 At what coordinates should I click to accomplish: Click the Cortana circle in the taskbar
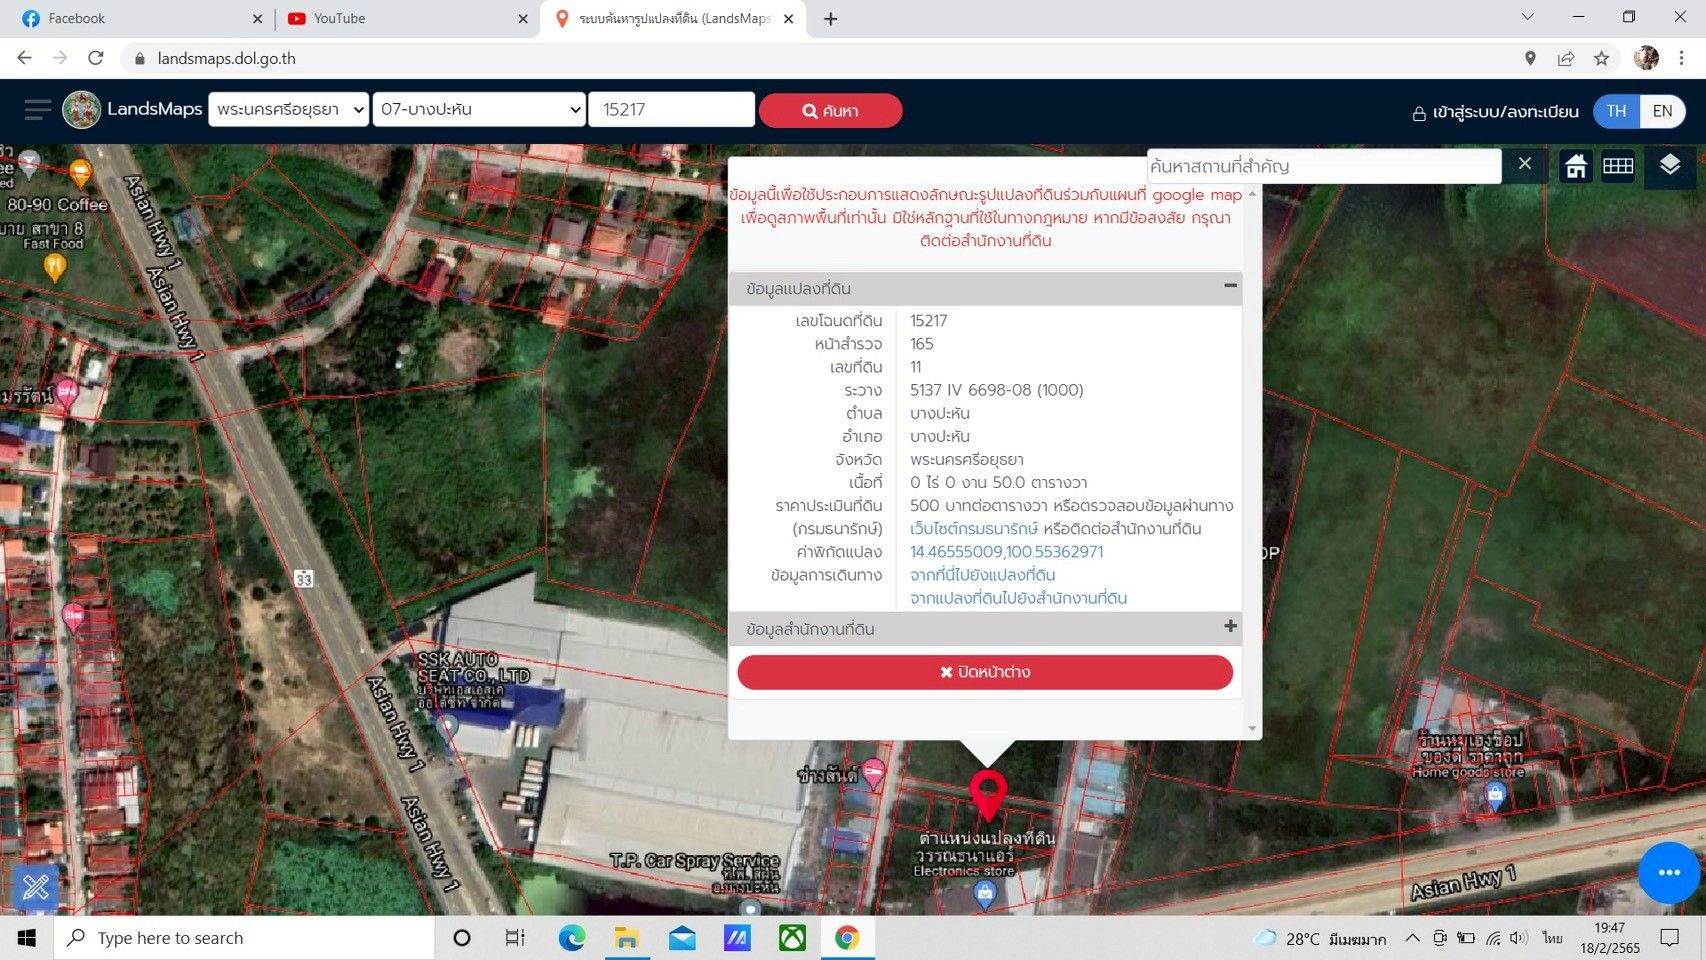point(461,938)
